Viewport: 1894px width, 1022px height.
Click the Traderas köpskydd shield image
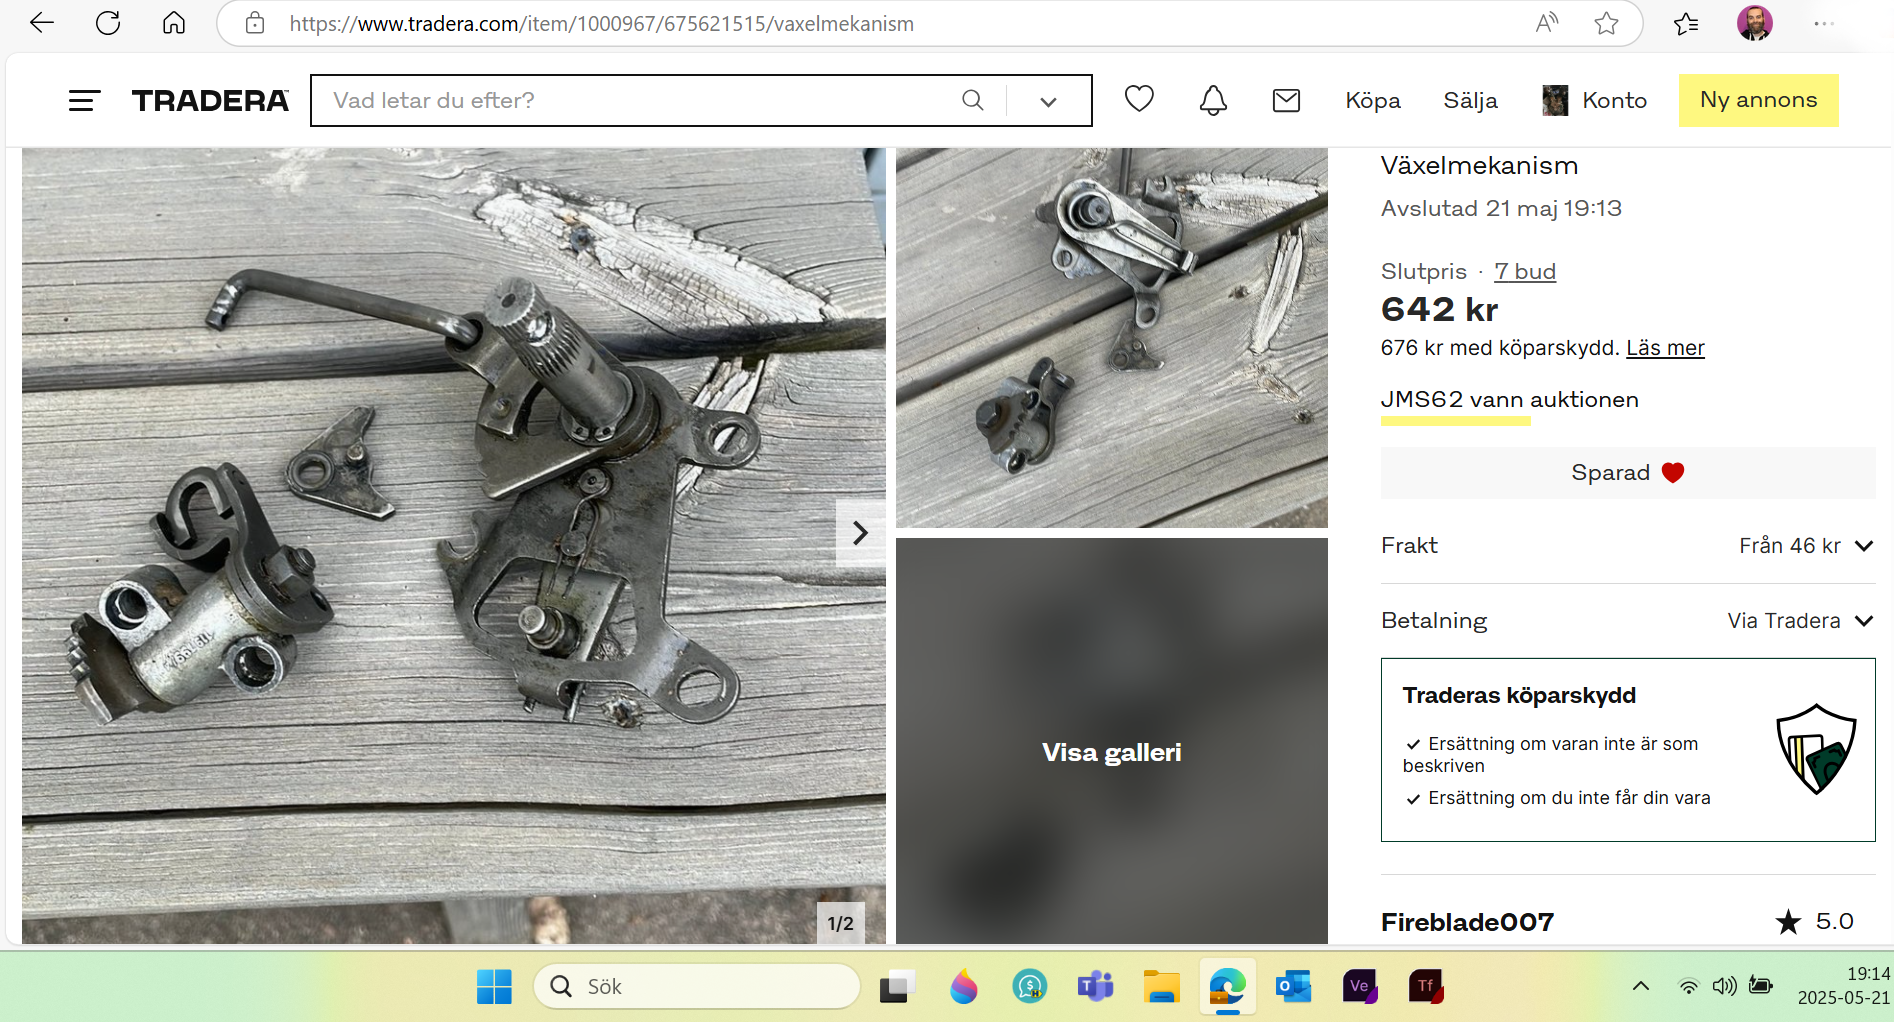click(1816, 749)
